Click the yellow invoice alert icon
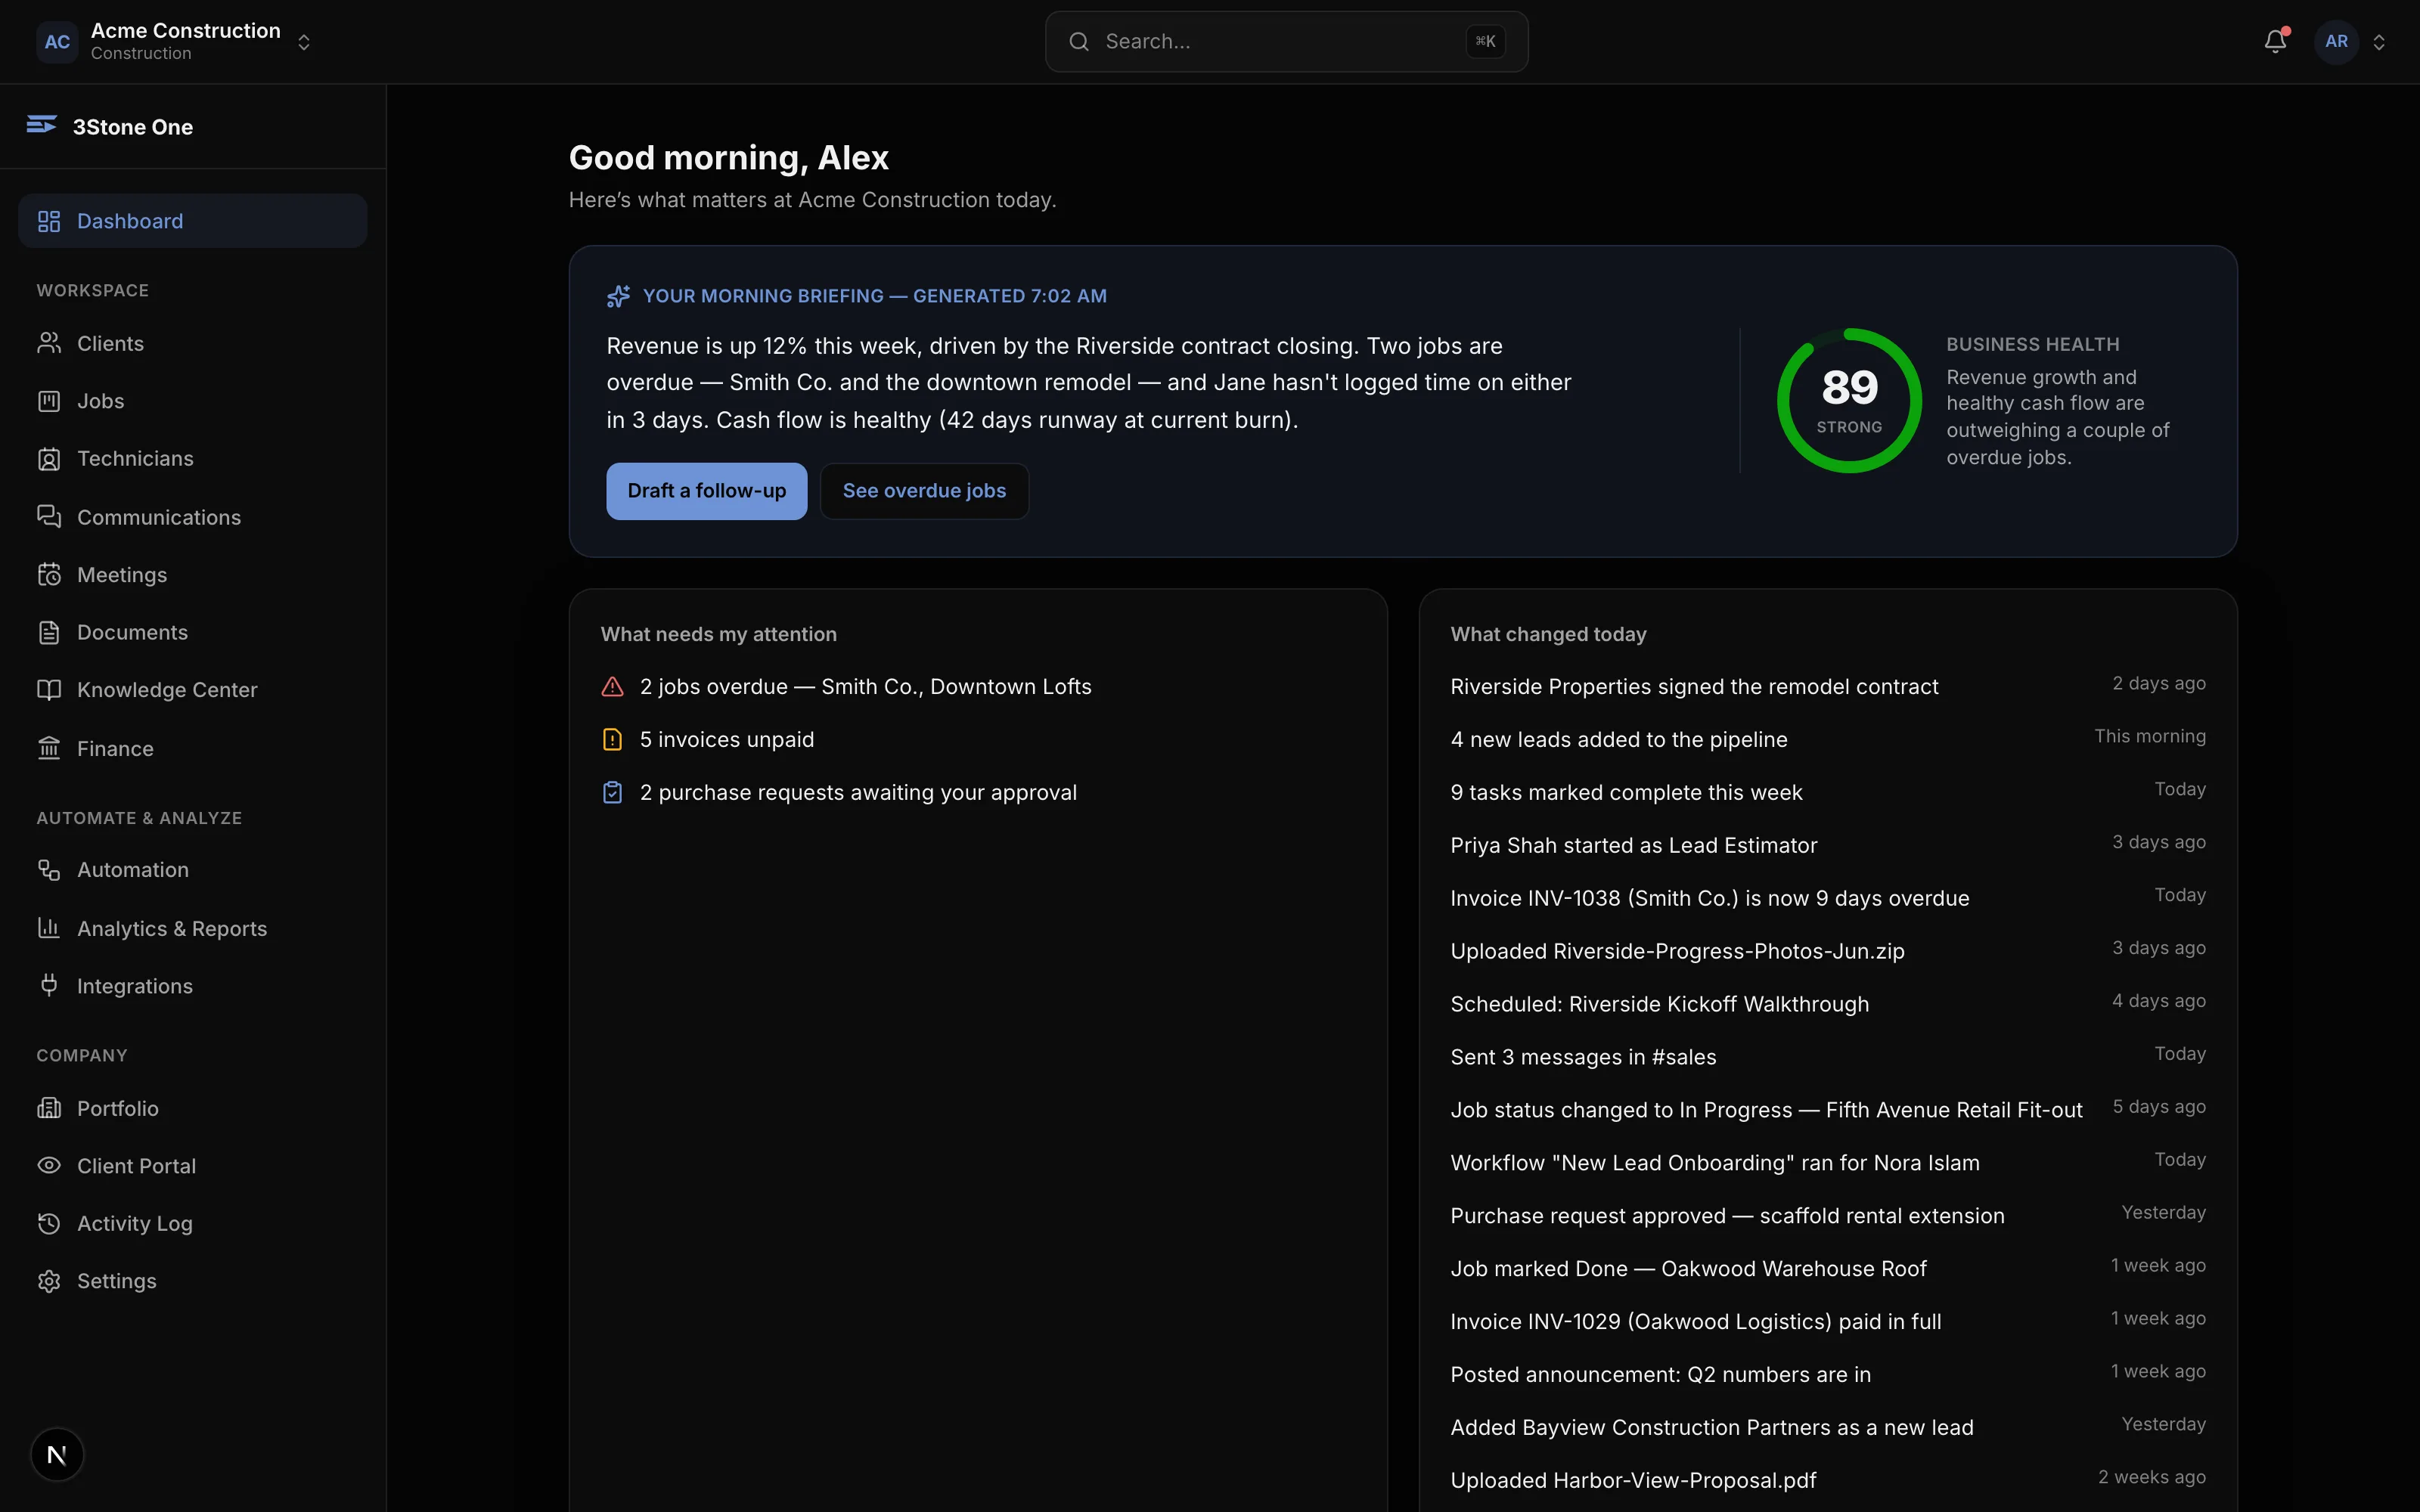 pos(612,740)
